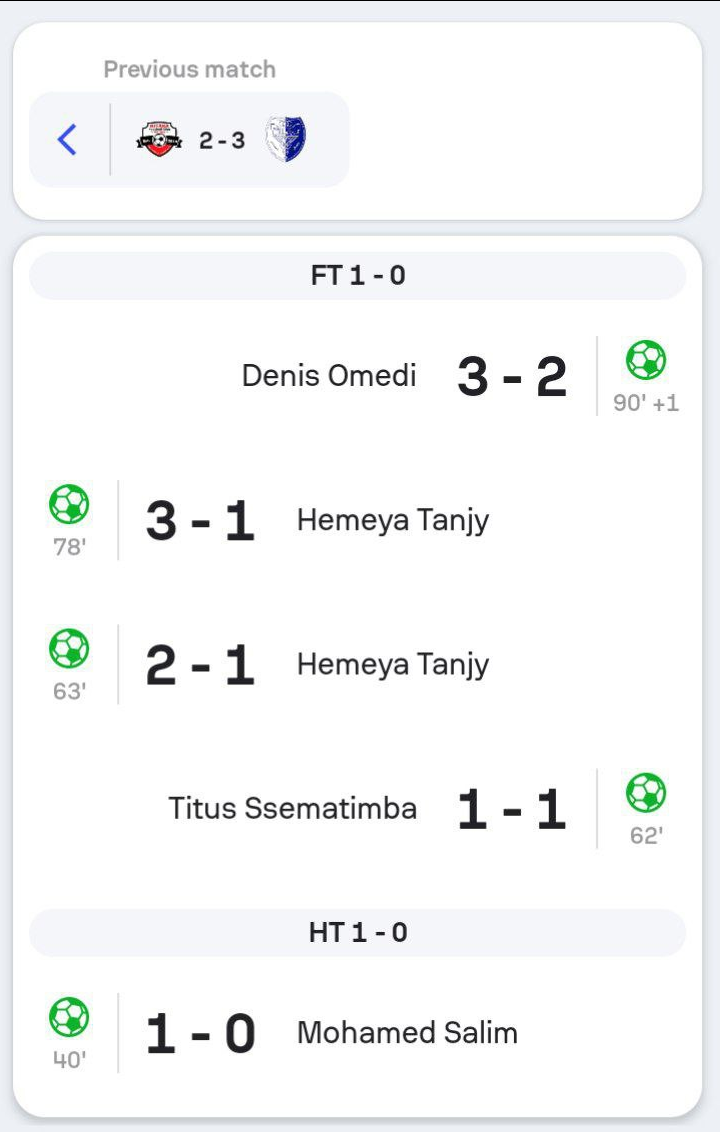Click the 3 - 2 score of the stoppage-time goal
The width and height of the screenshot is (720, 1132).
coord(512,377)
